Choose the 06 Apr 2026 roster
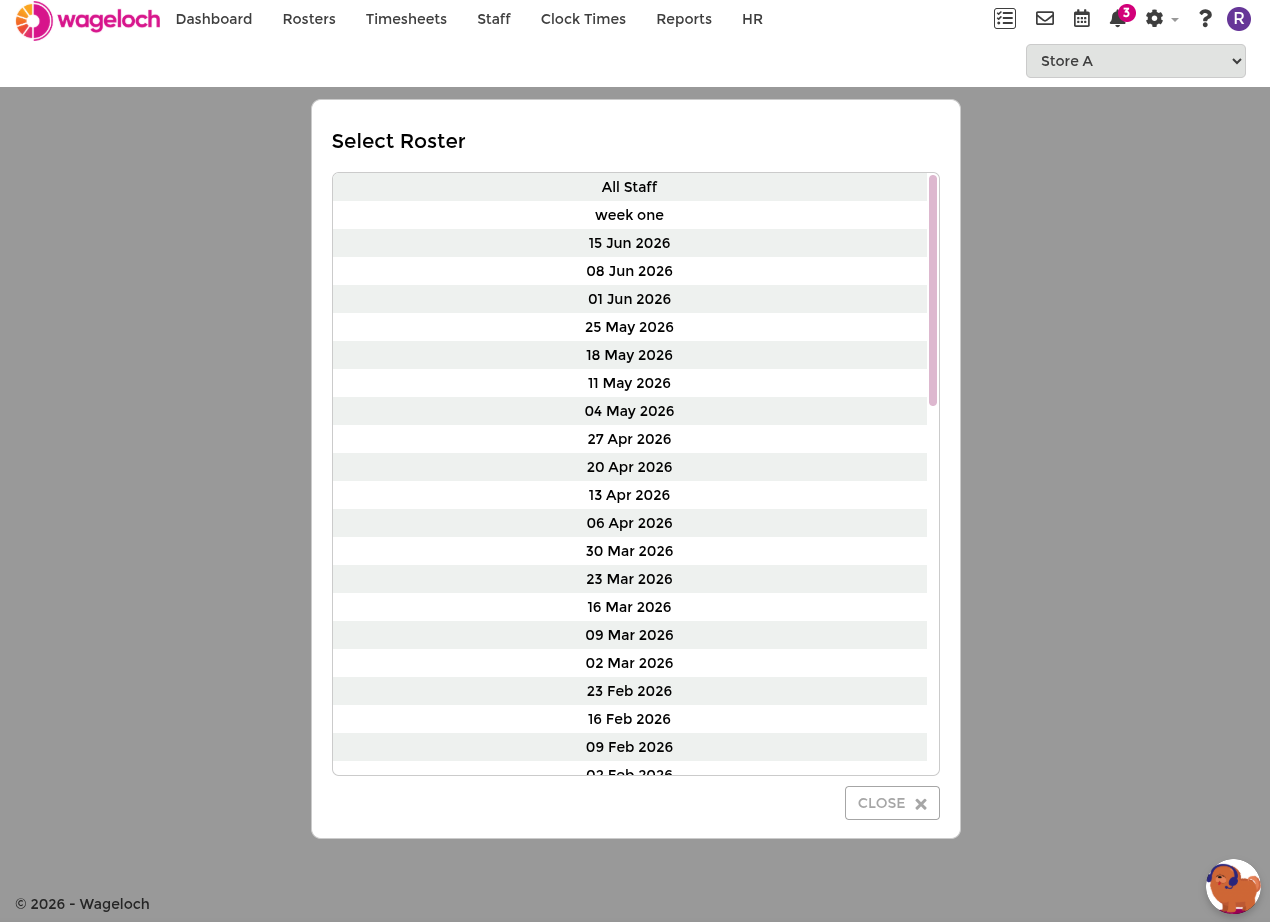The image size is (1270, 922). (x=630, y=523)
